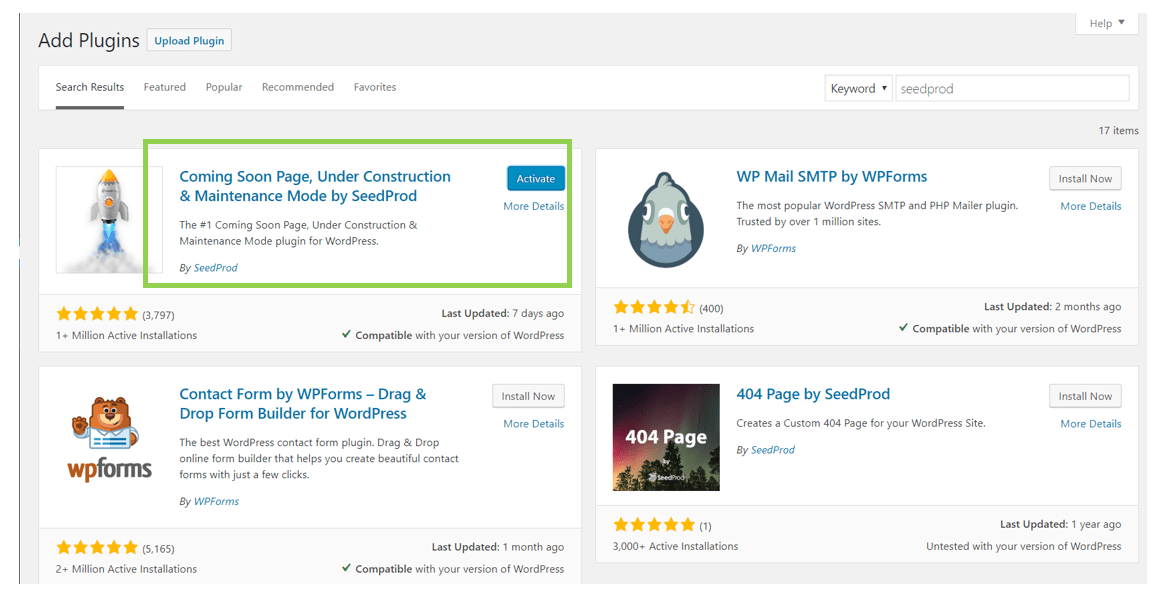Install Contact Form by WPForms plugin
1156x614 pixels.
pyautogui.click(x=528, y=396)
